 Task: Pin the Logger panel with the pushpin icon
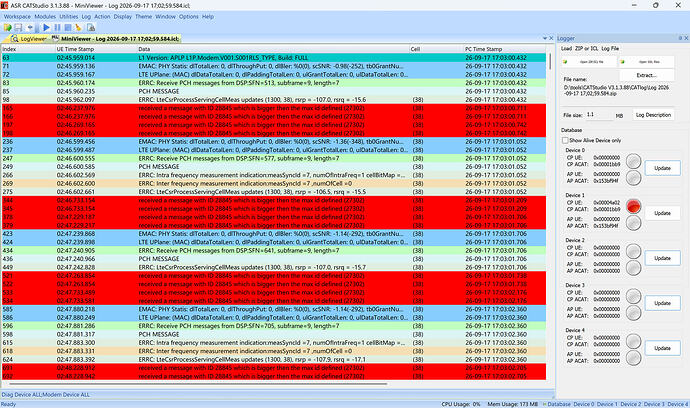[680, 38]
